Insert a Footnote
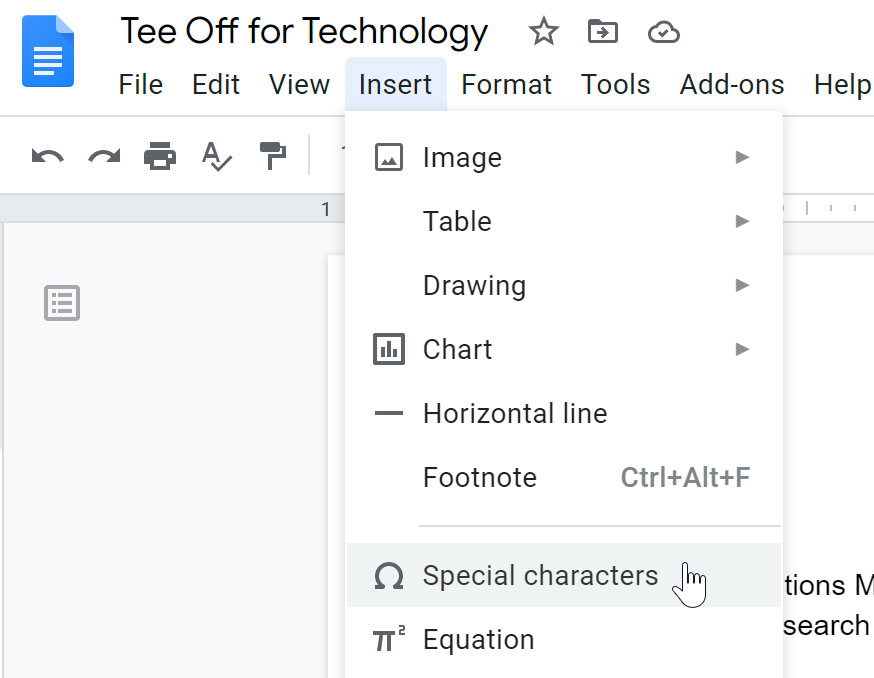 (564, 477)
